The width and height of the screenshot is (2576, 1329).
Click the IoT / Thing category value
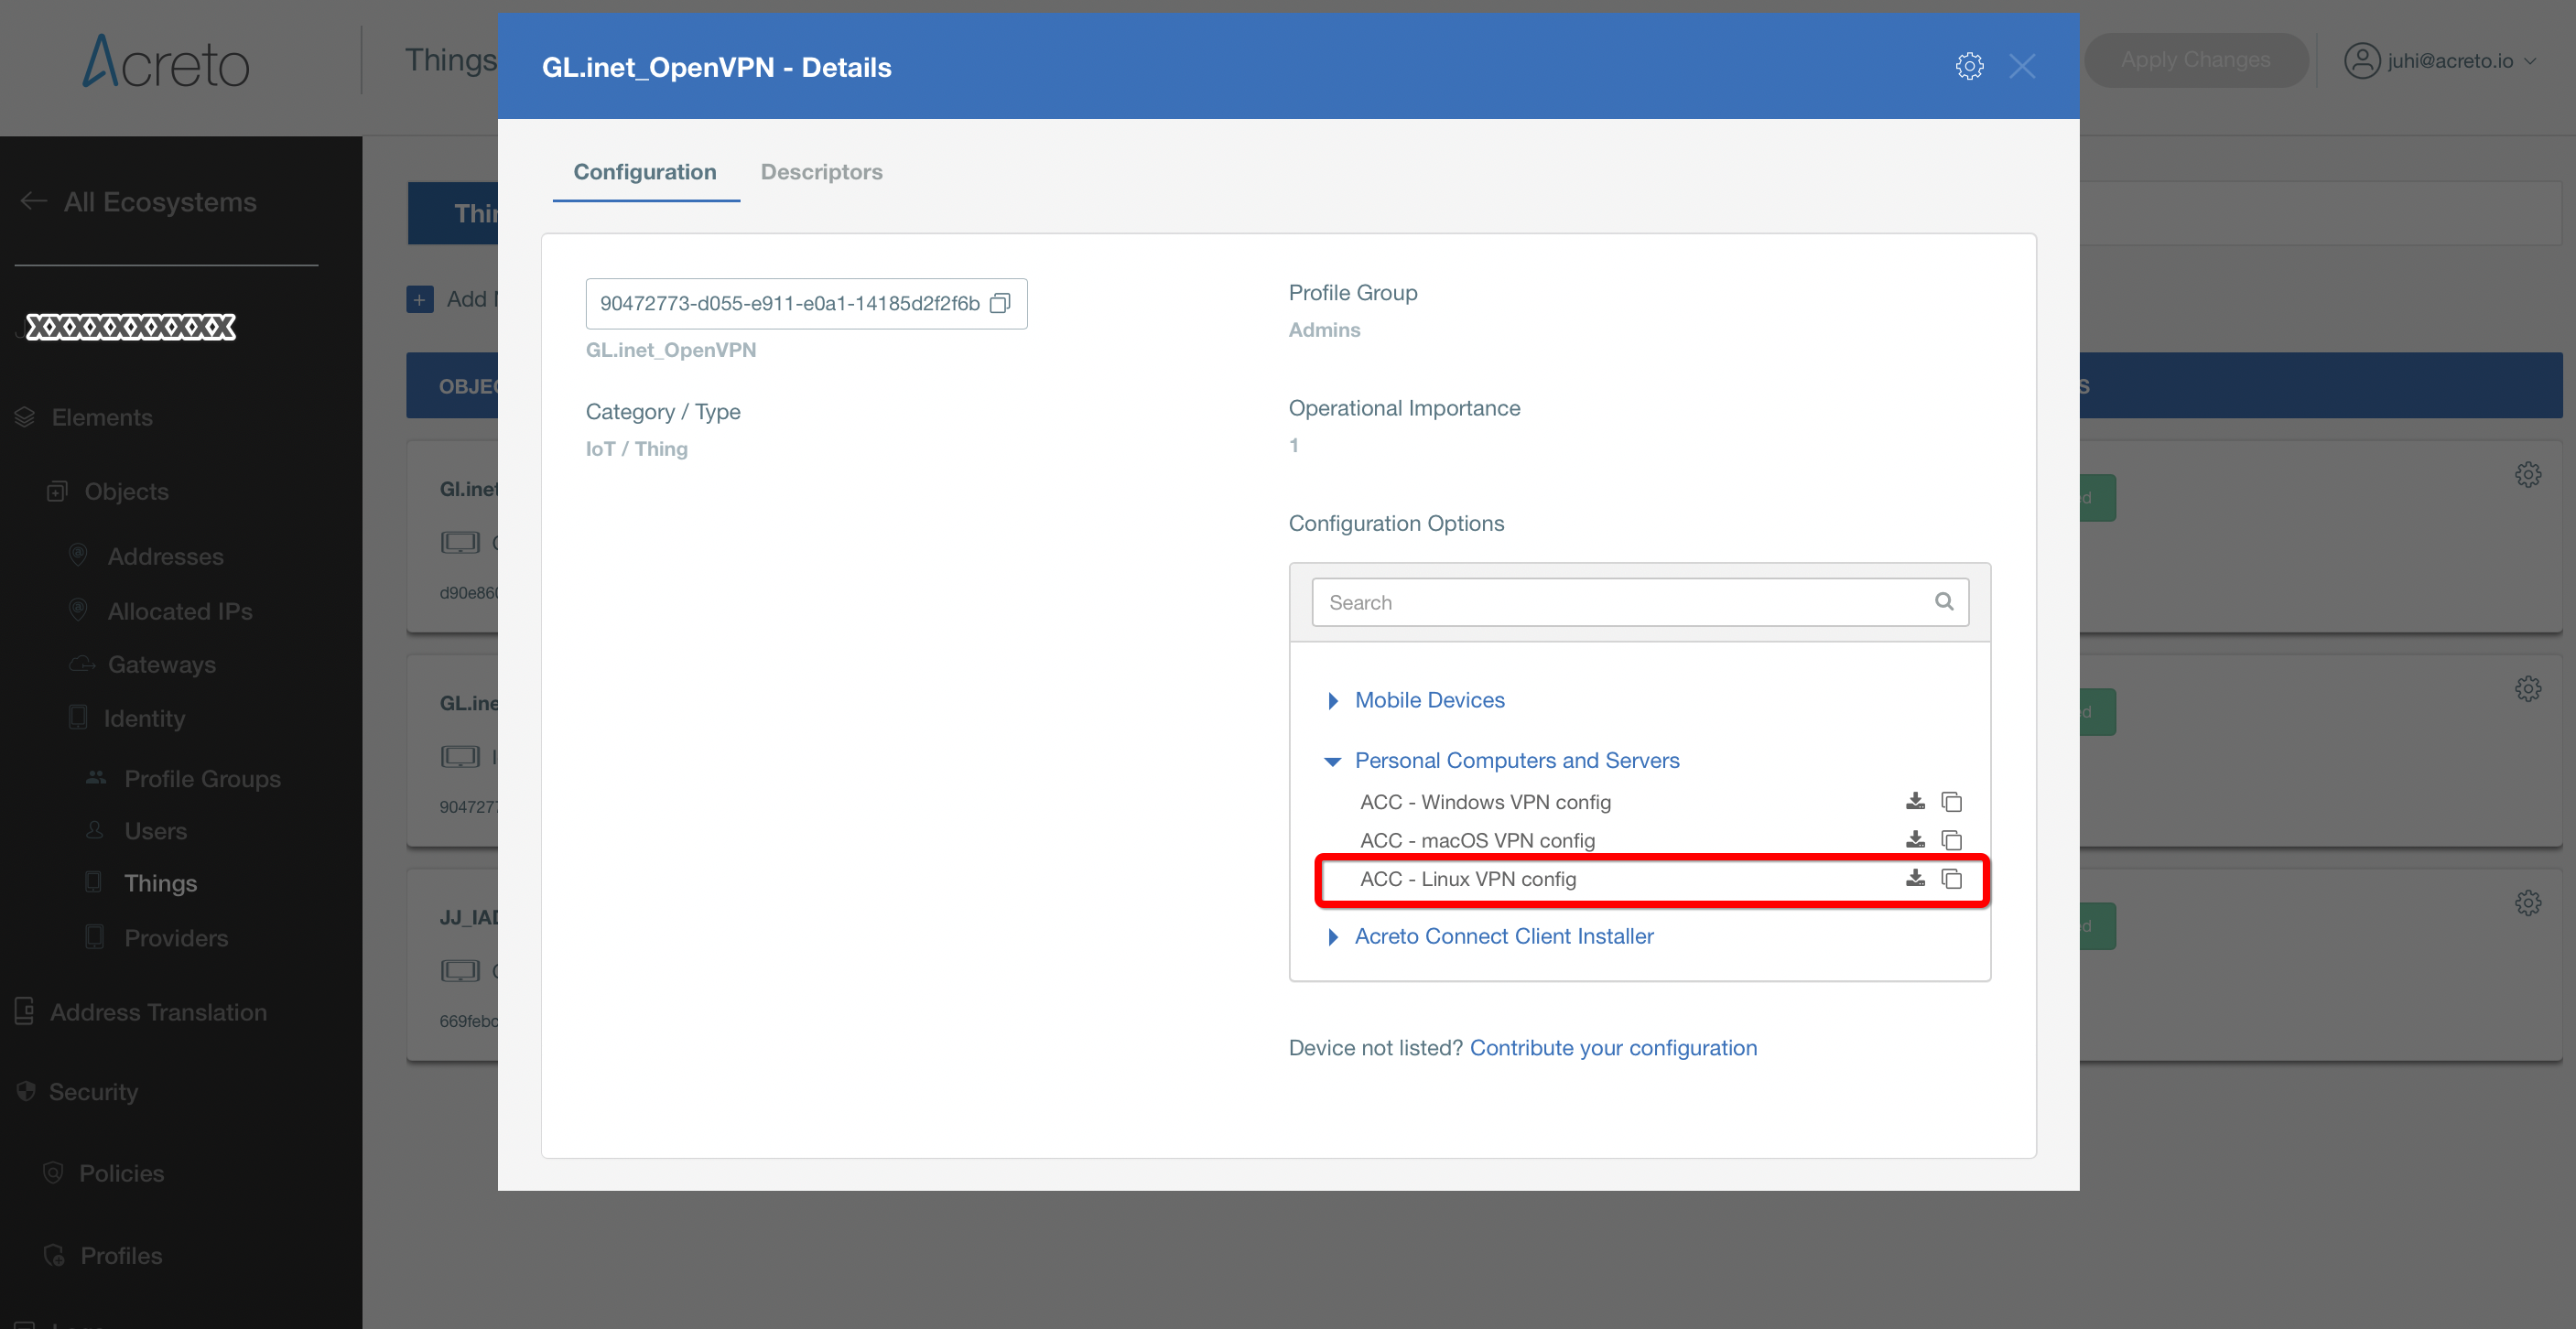[637, 449]
